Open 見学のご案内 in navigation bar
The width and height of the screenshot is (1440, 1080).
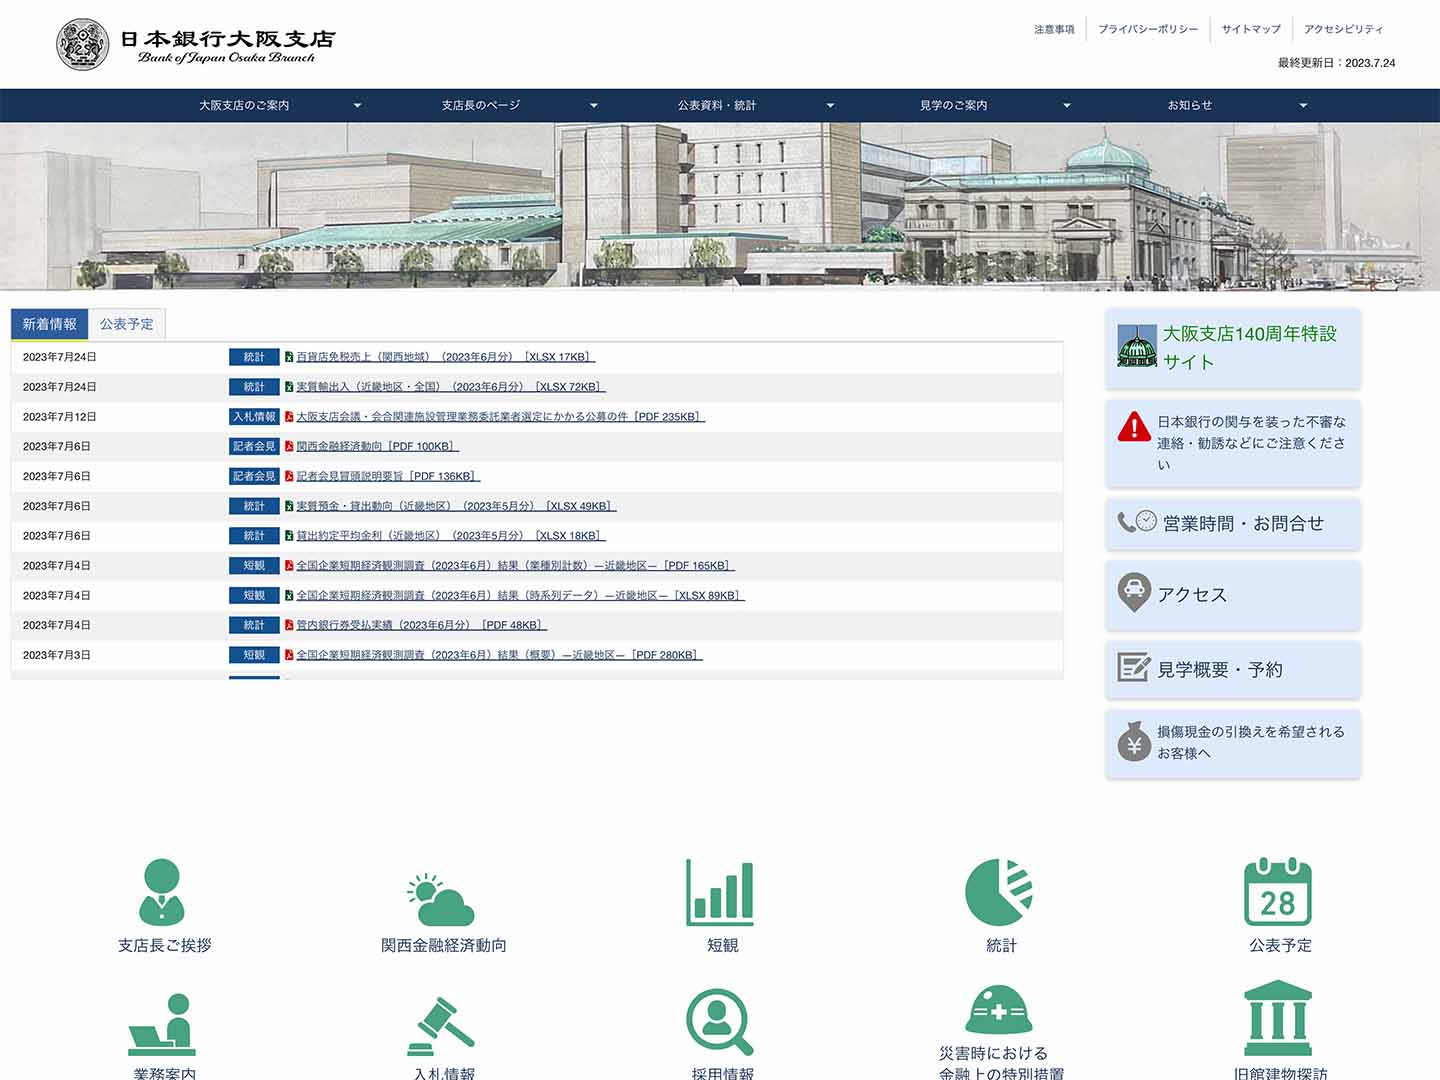(x=953, y=105)
